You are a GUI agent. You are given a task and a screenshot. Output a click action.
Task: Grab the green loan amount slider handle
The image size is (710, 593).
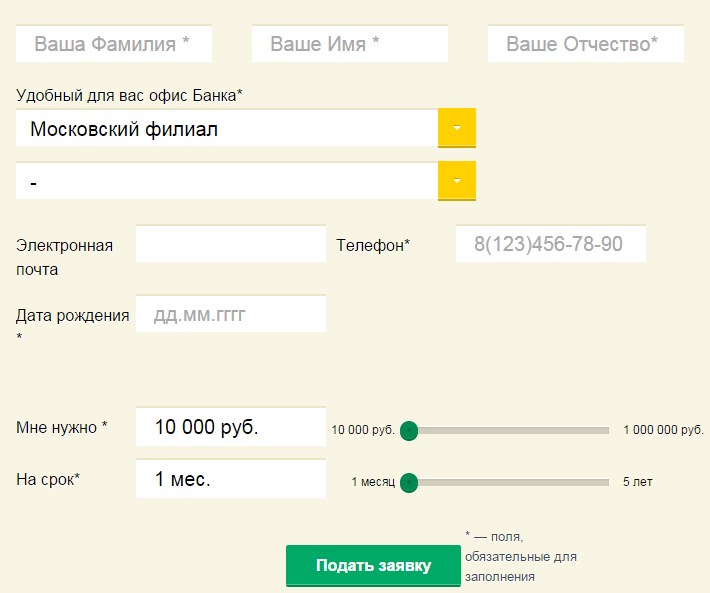point(408,431)
